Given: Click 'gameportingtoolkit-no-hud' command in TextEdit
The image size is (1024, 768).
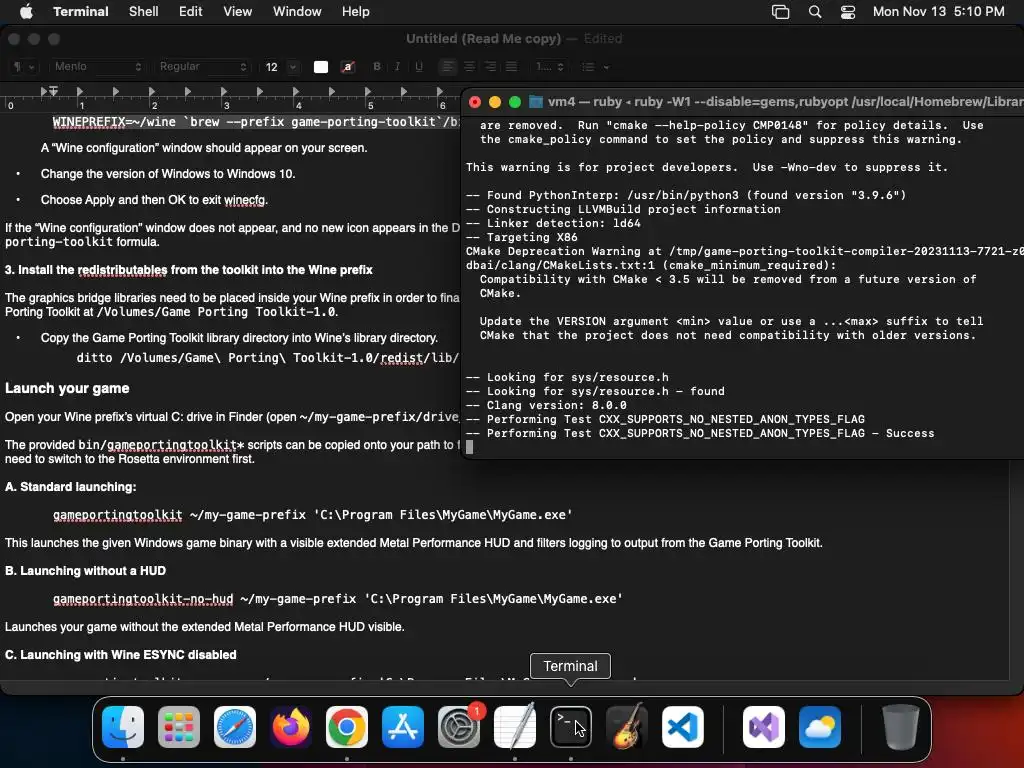Looking at the screenshot, I should pyautogui.click(x=143, y=598).
